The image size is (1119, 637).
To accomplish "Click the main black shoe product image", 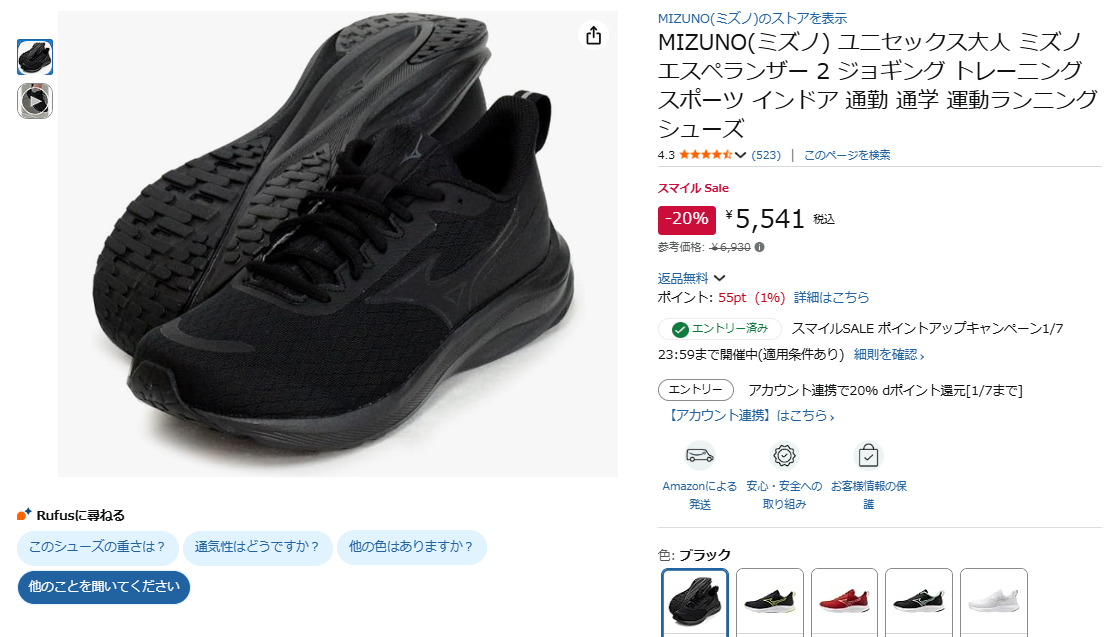I will point(338,244).
